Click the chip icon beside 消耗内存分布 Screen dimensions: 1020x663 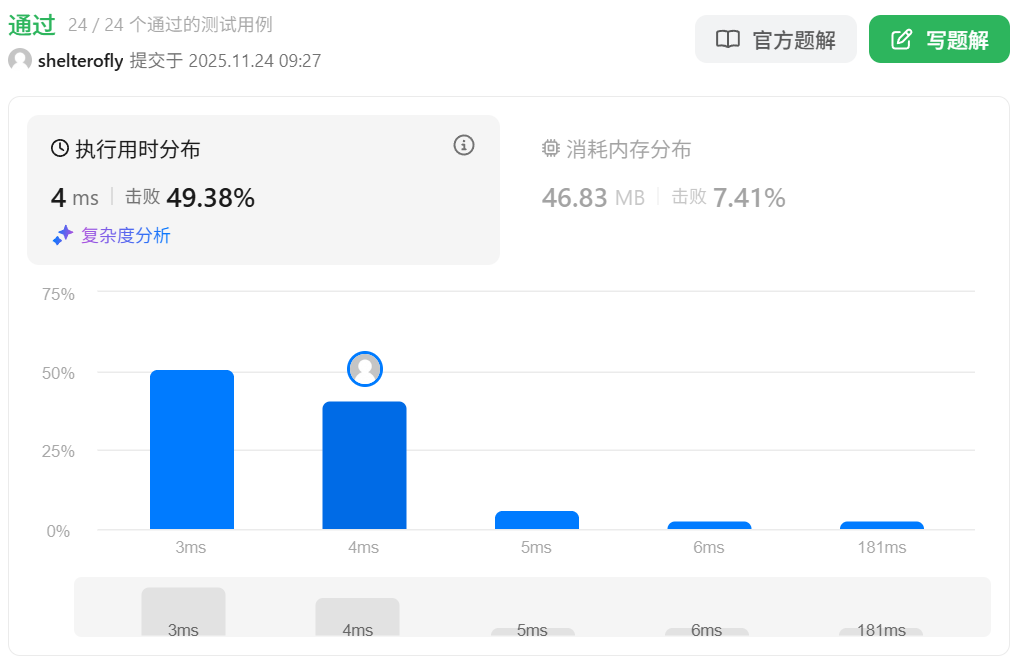(551, 149)
